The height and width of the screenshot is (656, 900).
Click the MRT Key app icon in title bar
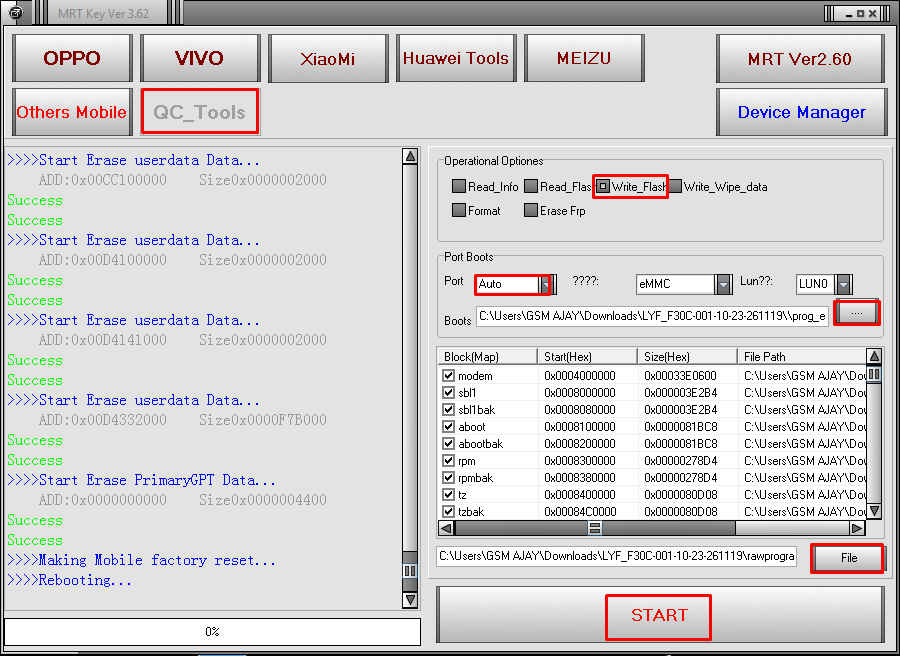pos(15,12)
